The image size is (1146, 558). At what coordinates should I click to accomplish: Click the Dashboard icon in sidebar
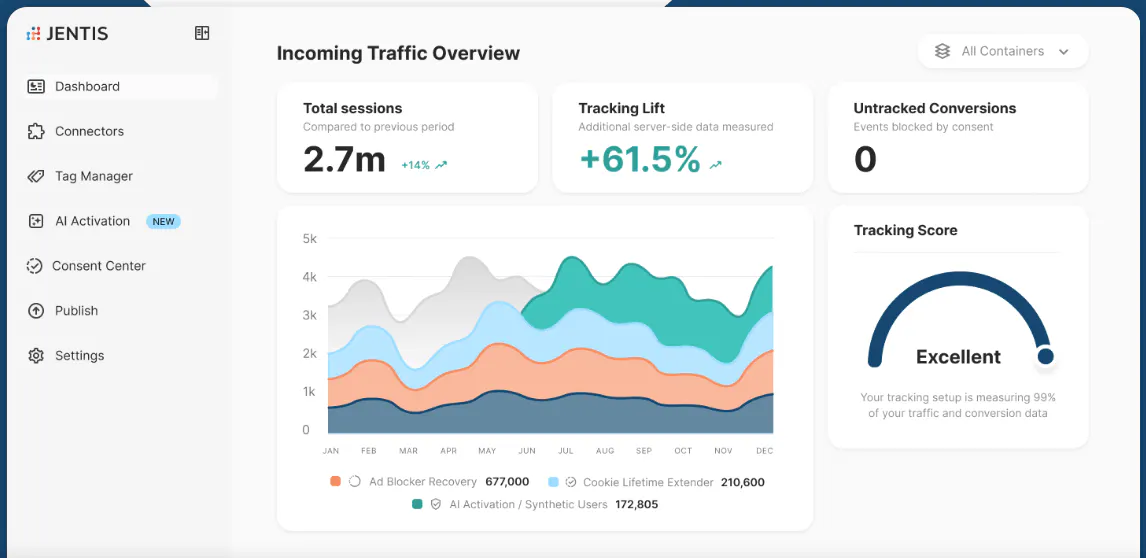(36, 86)
